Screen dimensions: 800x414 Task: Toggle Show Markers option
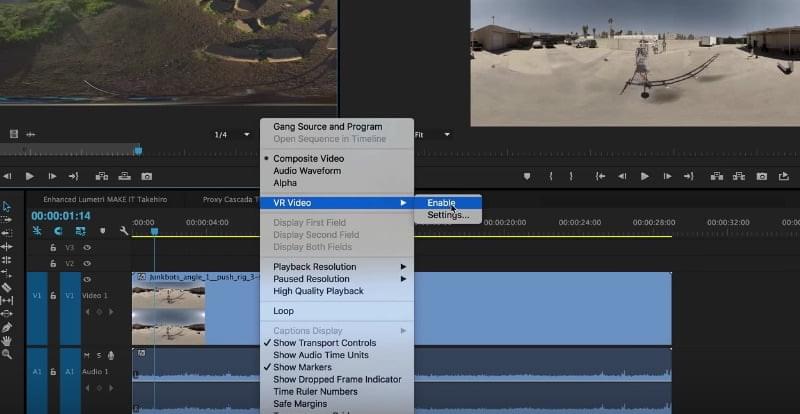[x=303, y=367]
